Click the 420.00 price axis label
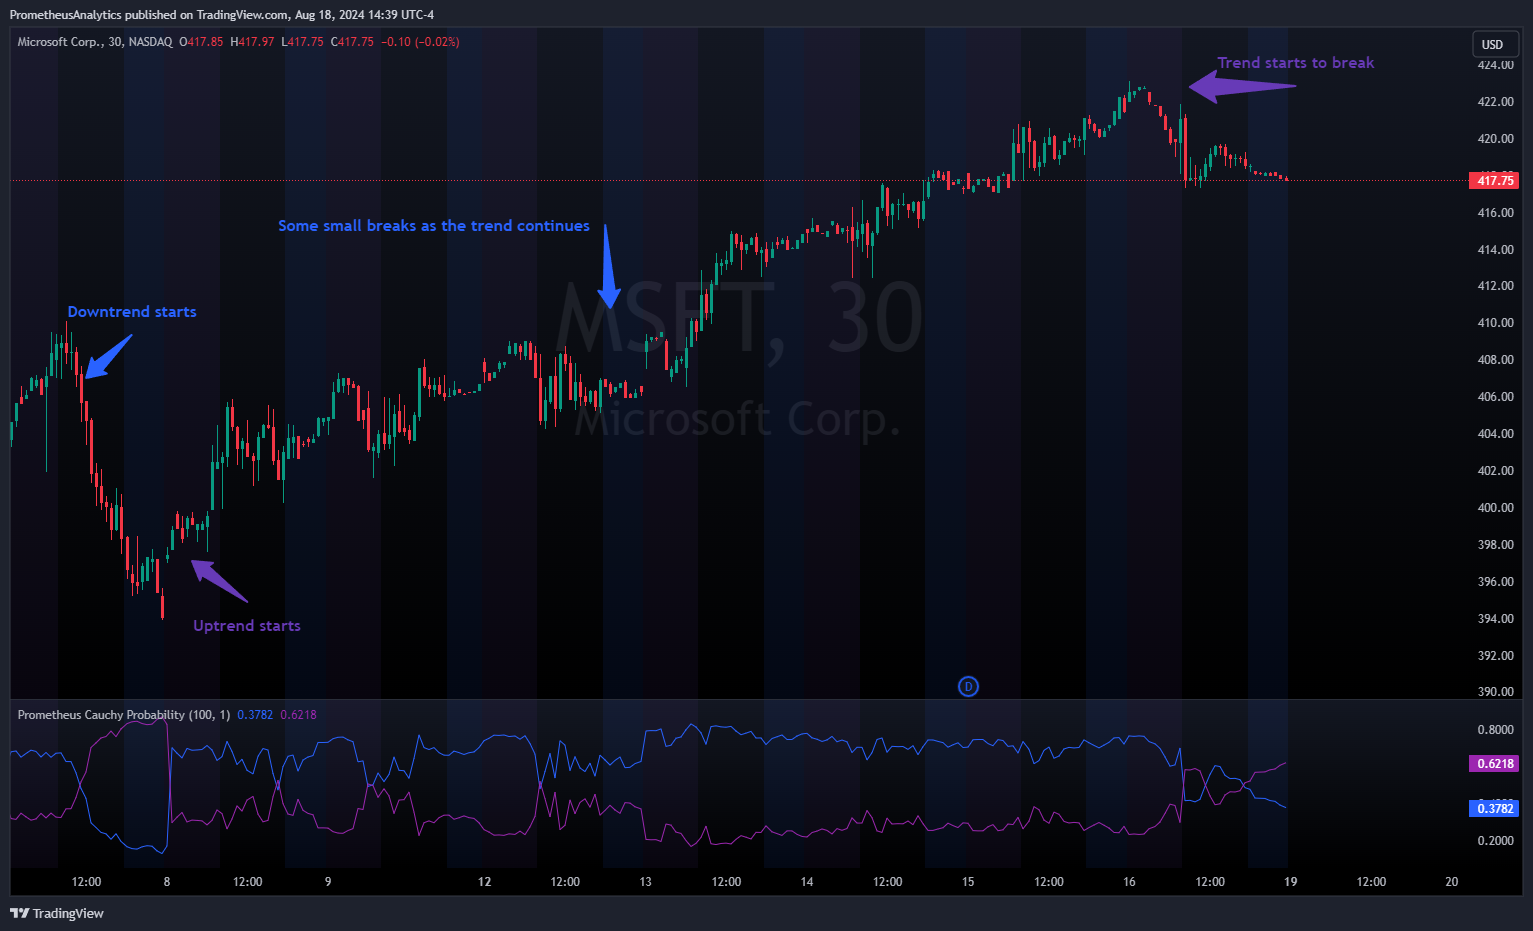1533x931 pixels. [1495, 139]
